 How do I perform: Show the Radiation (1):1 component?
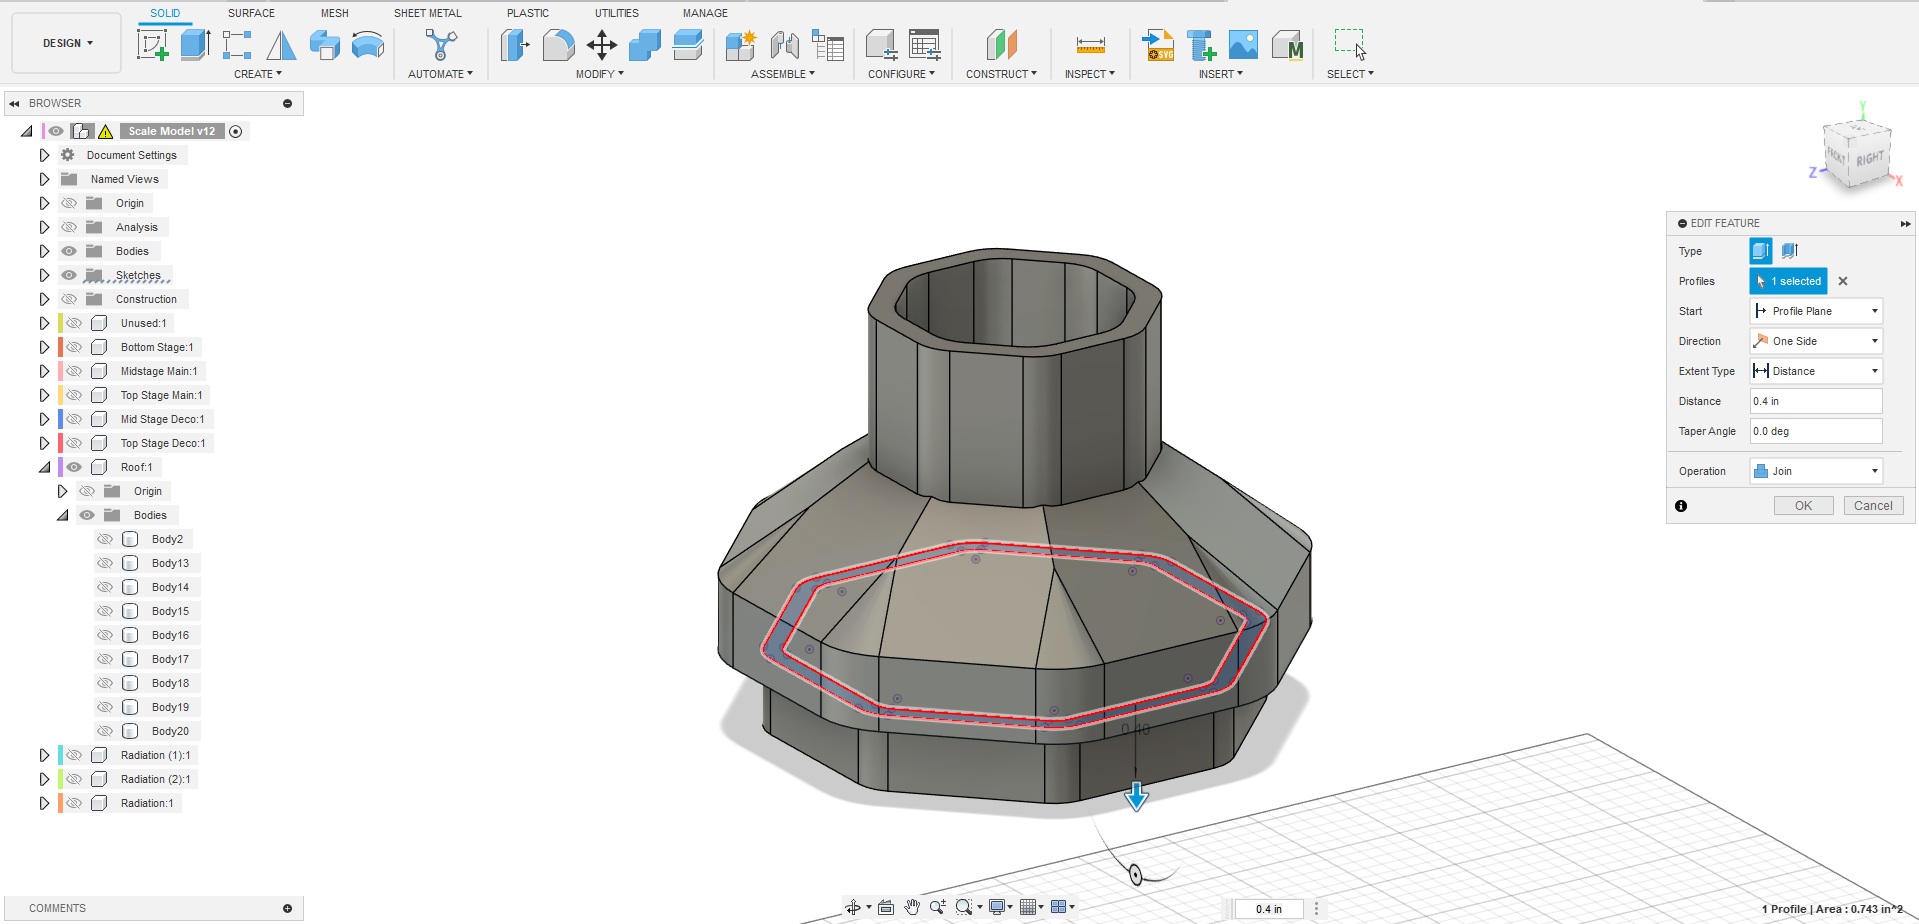pyautogui.click(x=74, y=755)
